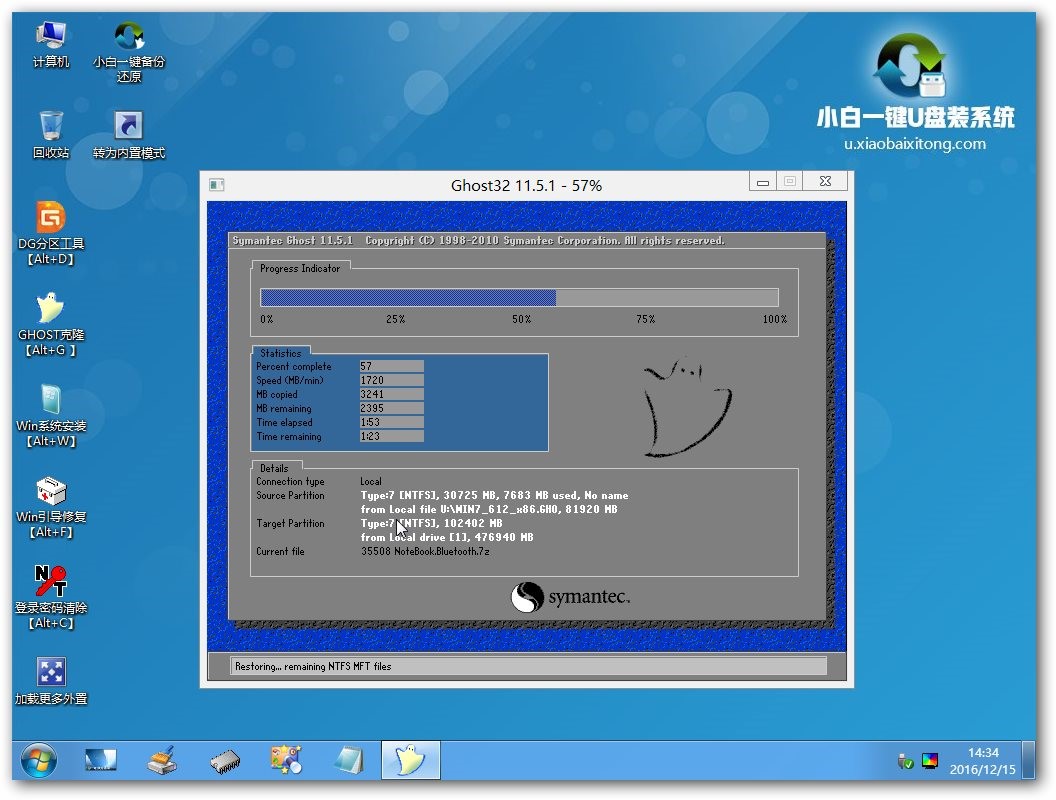Screen dimensions: 1056x800
Task: Launch the memory diagnostic taskbar tool
Action: click(224, 760)
